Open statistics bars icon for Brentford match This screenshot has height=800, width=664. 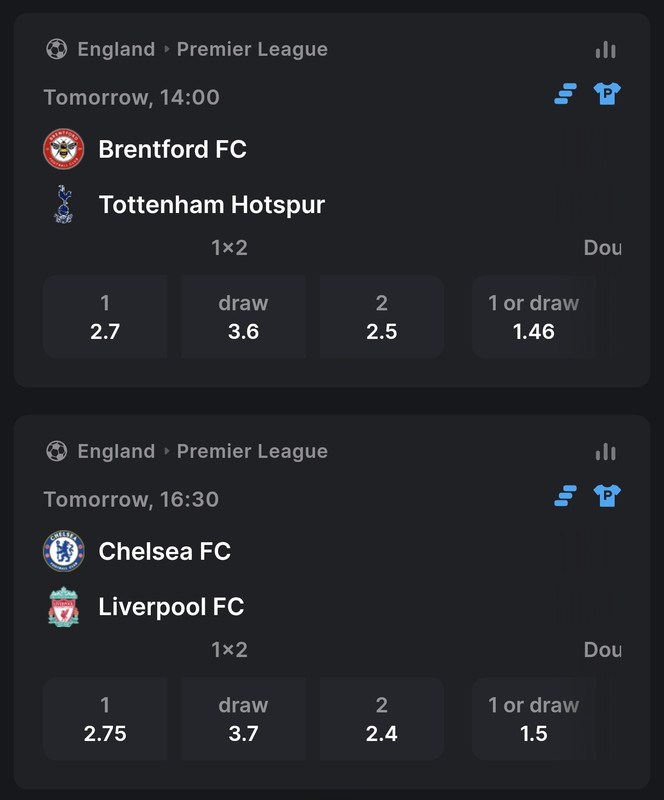click(x=605, y=50)
